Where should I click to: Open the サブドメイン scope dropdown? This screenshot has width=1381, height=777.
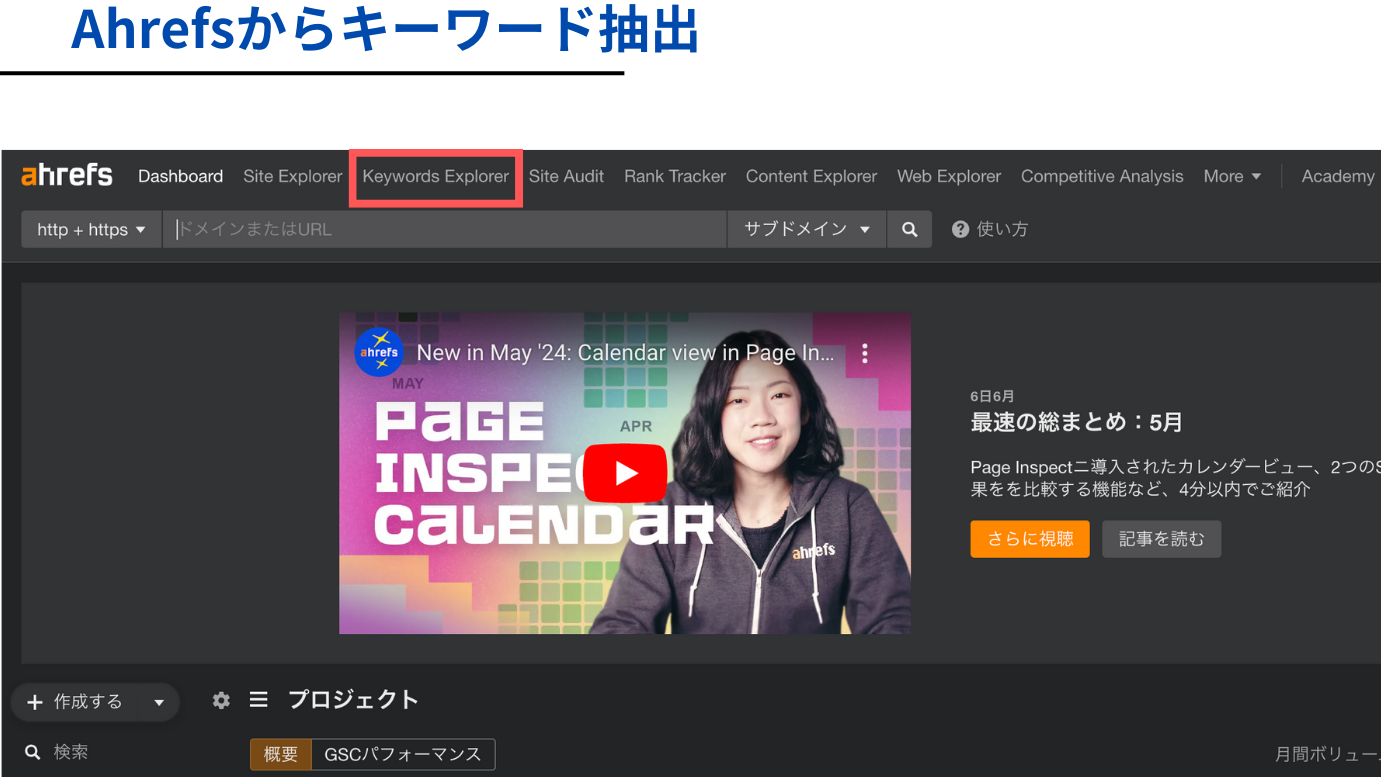(x=807, y=229)
